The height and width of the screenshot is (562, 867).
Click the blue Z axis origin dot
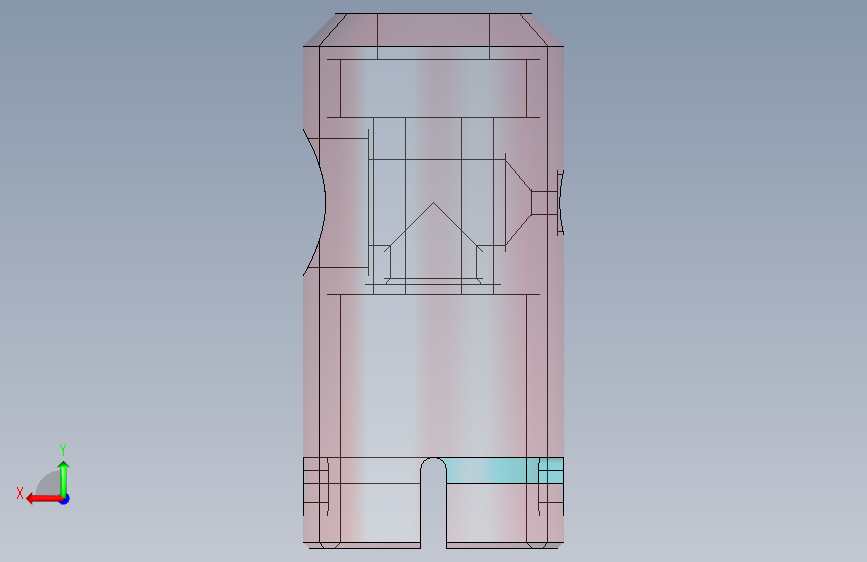tap(65, 499)
